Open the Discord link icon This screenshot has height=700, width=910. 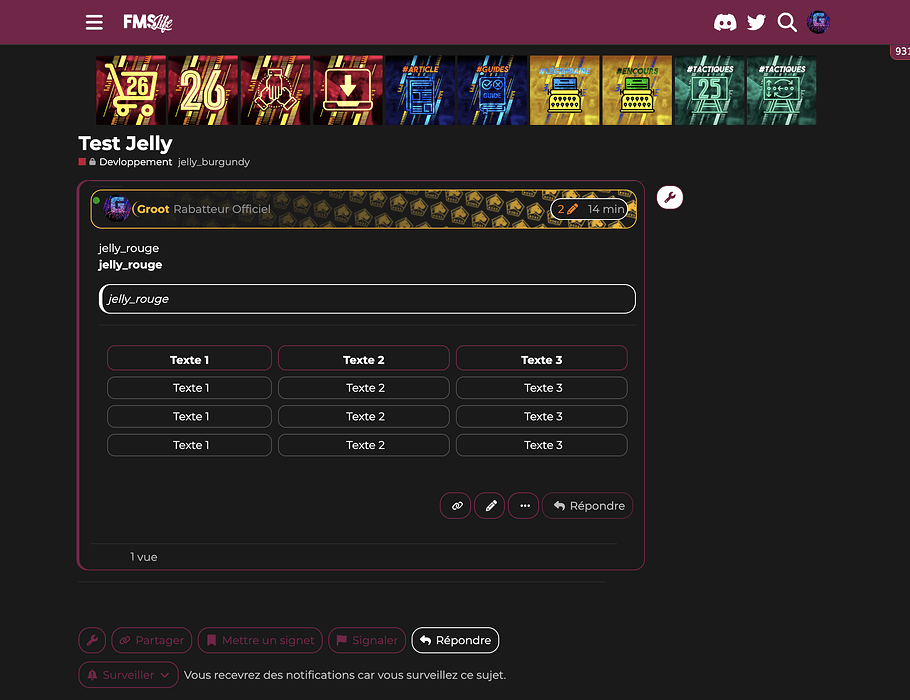(725, 22)
